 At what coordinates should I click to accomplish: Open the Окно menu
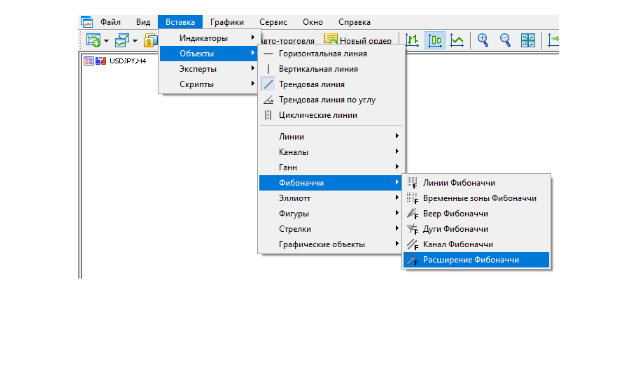coord(312,22)
